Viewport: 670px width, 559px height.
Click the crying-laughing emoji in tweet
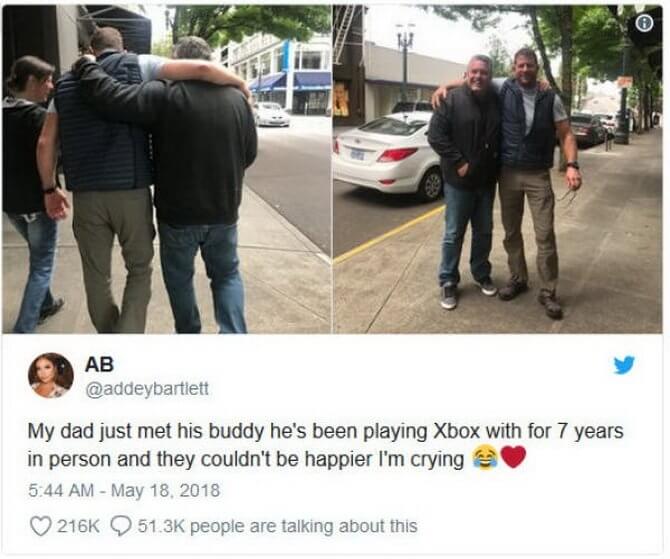pyautogui.click(x=483, y=459)
